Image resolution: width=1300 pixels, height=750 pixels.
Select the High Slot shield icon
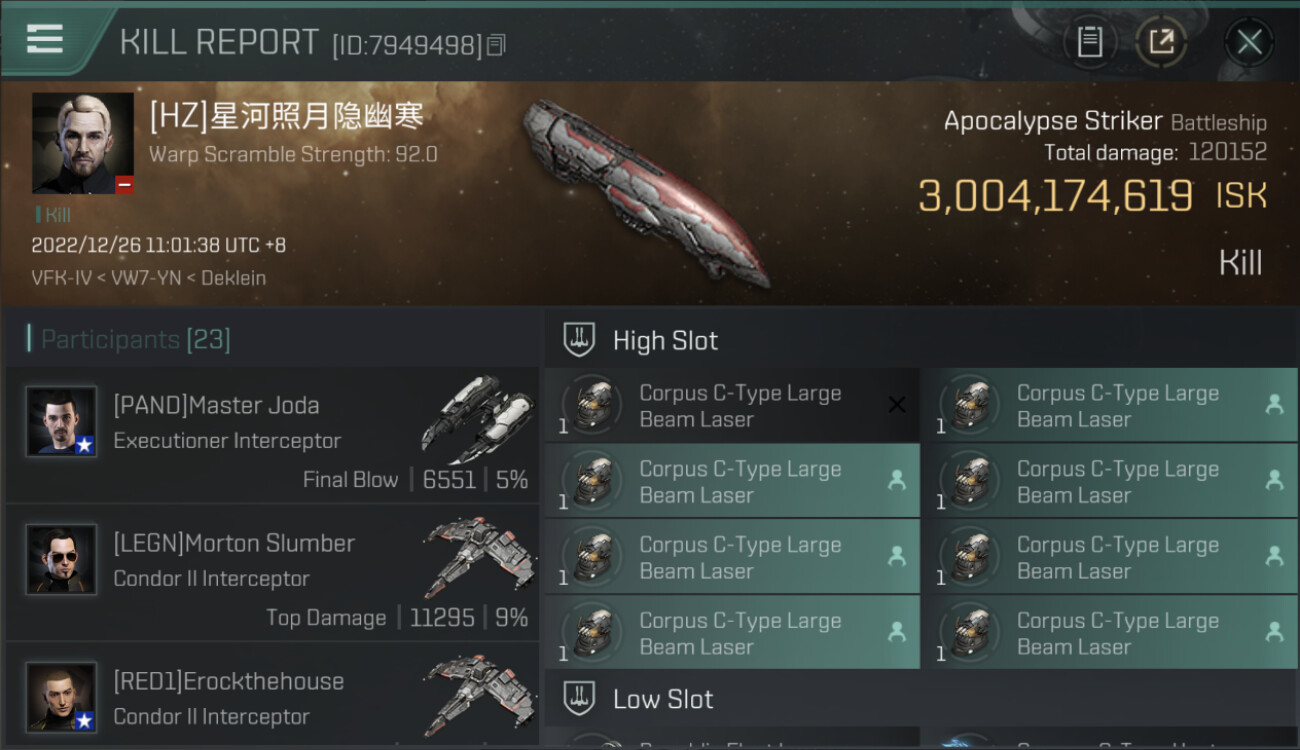(579, 340)
